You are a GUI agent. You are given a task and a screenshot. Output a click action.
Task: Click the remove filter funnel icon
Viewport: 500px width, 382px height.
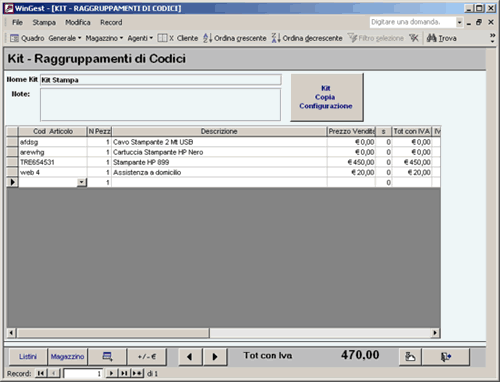(x=414, y=38)
